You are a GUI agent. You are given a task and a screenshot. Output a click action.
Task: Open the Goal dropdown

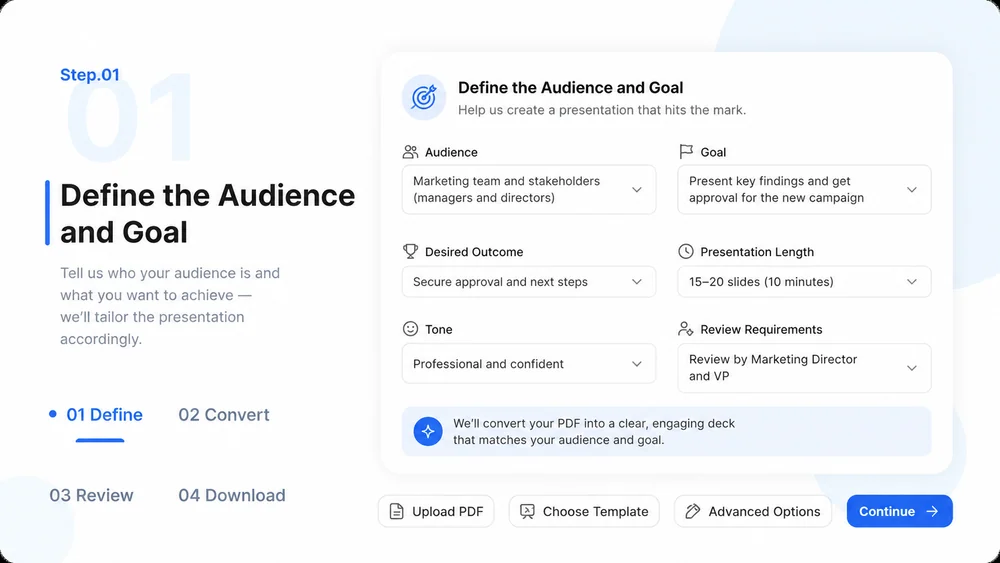[804, 189]
